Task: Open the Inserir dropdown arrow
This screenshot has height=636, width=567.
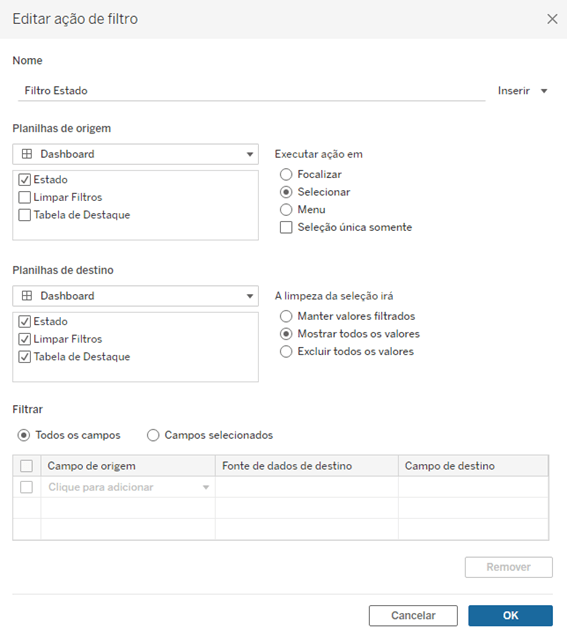Action: click(544, 91)
